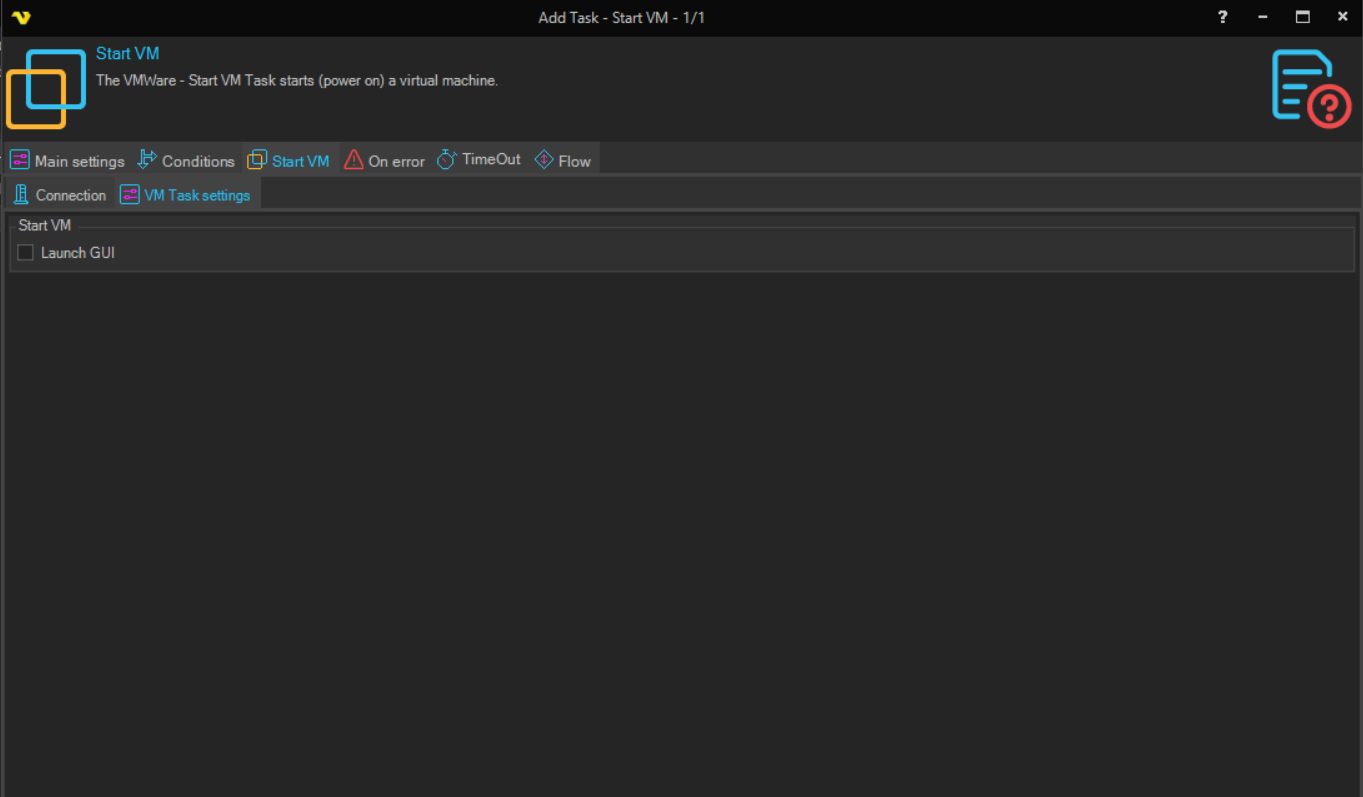The width and height of the screenshot is (1363, 797).
Task: Click the sliders icon on Main settings tab
Action: coord(20,160)
